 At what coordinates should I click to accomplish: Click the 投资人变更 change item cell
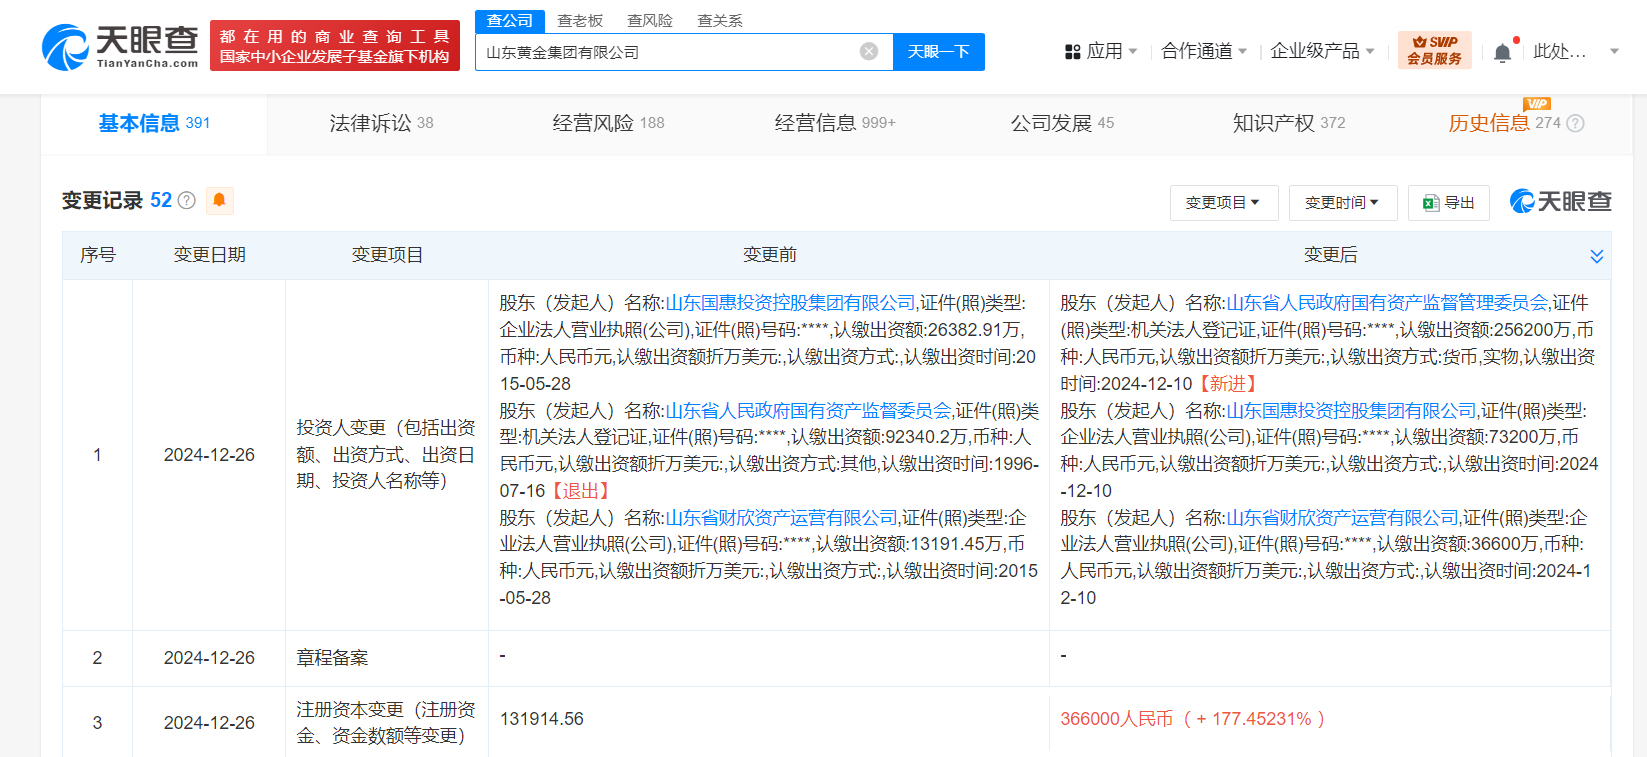[x=387, y=454]
